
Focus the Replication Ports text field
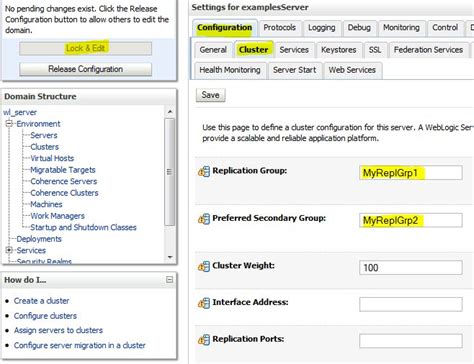click(411, 341)
